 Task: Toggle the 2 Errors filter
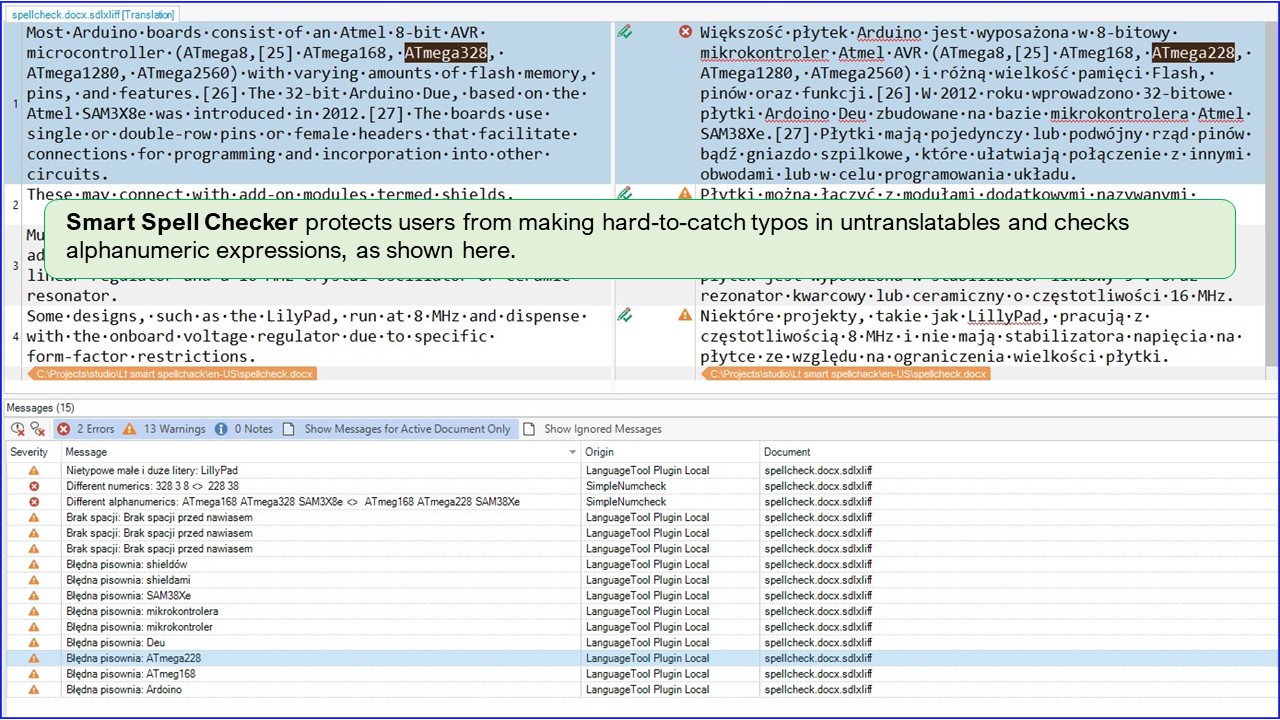coord(86,429)
